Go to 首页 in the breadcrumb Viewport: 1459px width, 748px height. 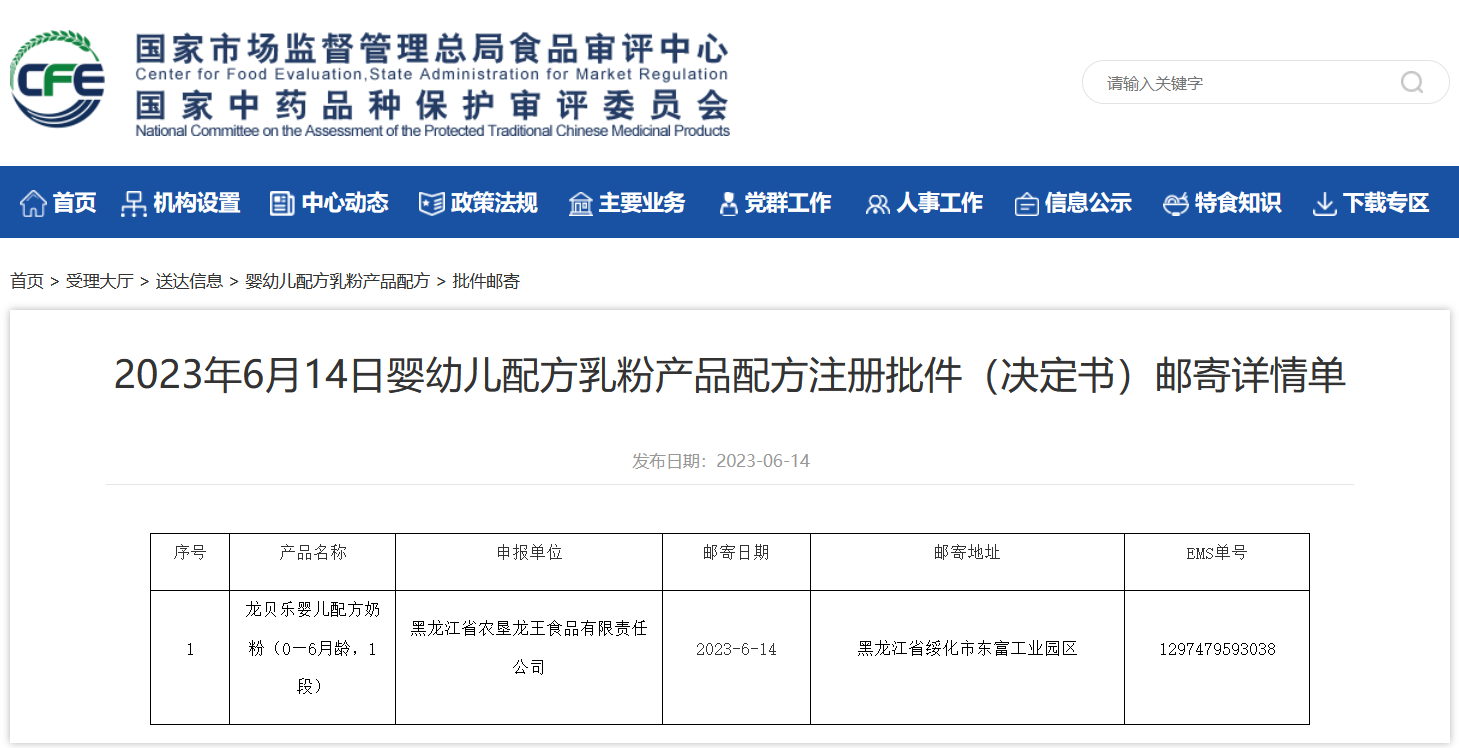tap(27, 281)
